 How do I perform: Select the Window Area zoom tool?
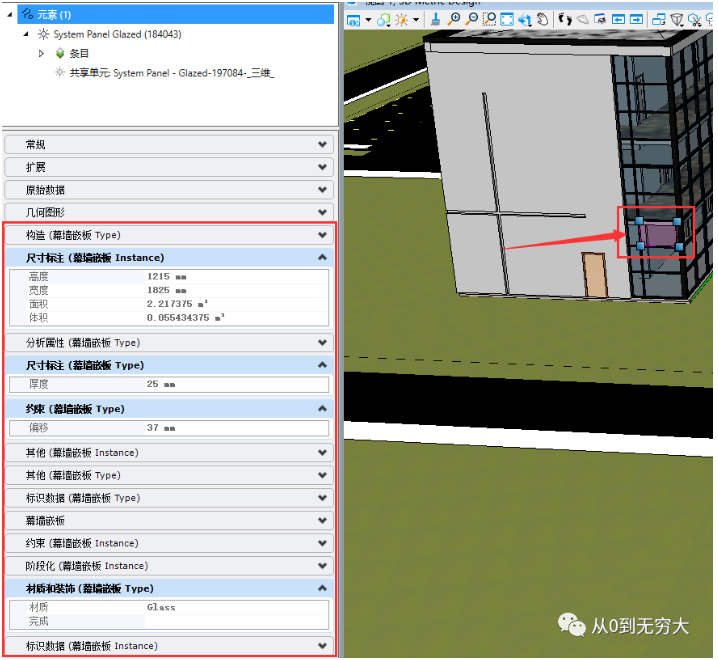coord(490,19)
